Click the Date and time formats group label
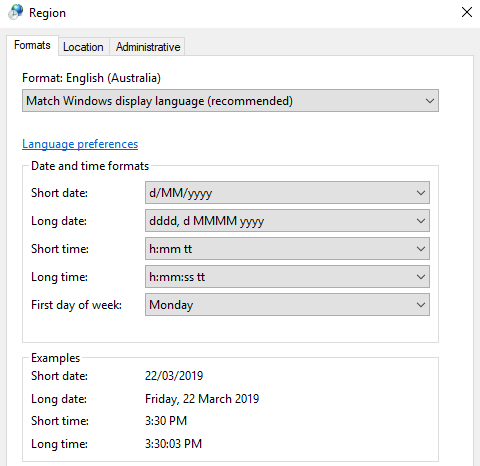This screenshot has height=466, width=480. 90,166
